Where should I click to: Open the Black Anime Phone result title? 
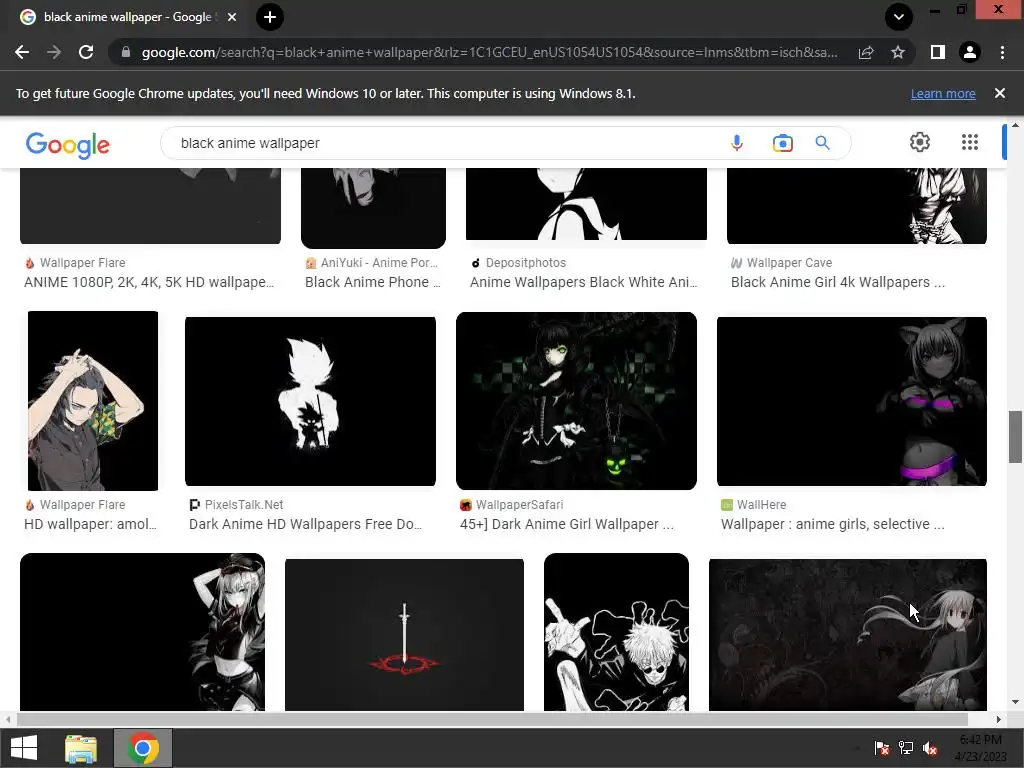click(x=373, y=282)
